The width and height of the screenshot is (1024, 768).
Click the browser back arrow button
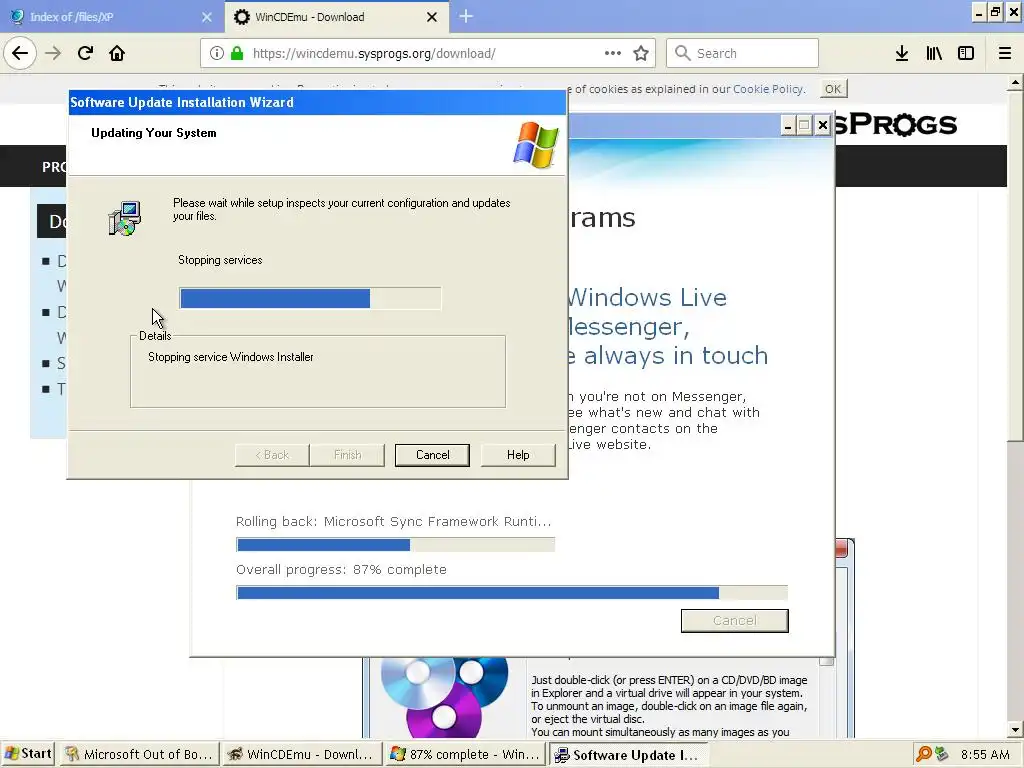pyautogui.click(x=20, y=53)
